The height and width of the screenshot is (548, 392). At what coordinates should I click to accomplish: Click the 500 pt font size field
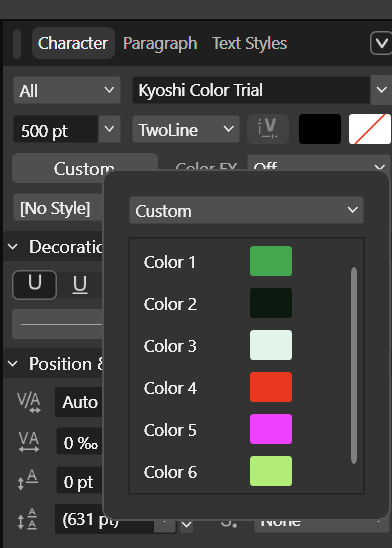point(56,130)
